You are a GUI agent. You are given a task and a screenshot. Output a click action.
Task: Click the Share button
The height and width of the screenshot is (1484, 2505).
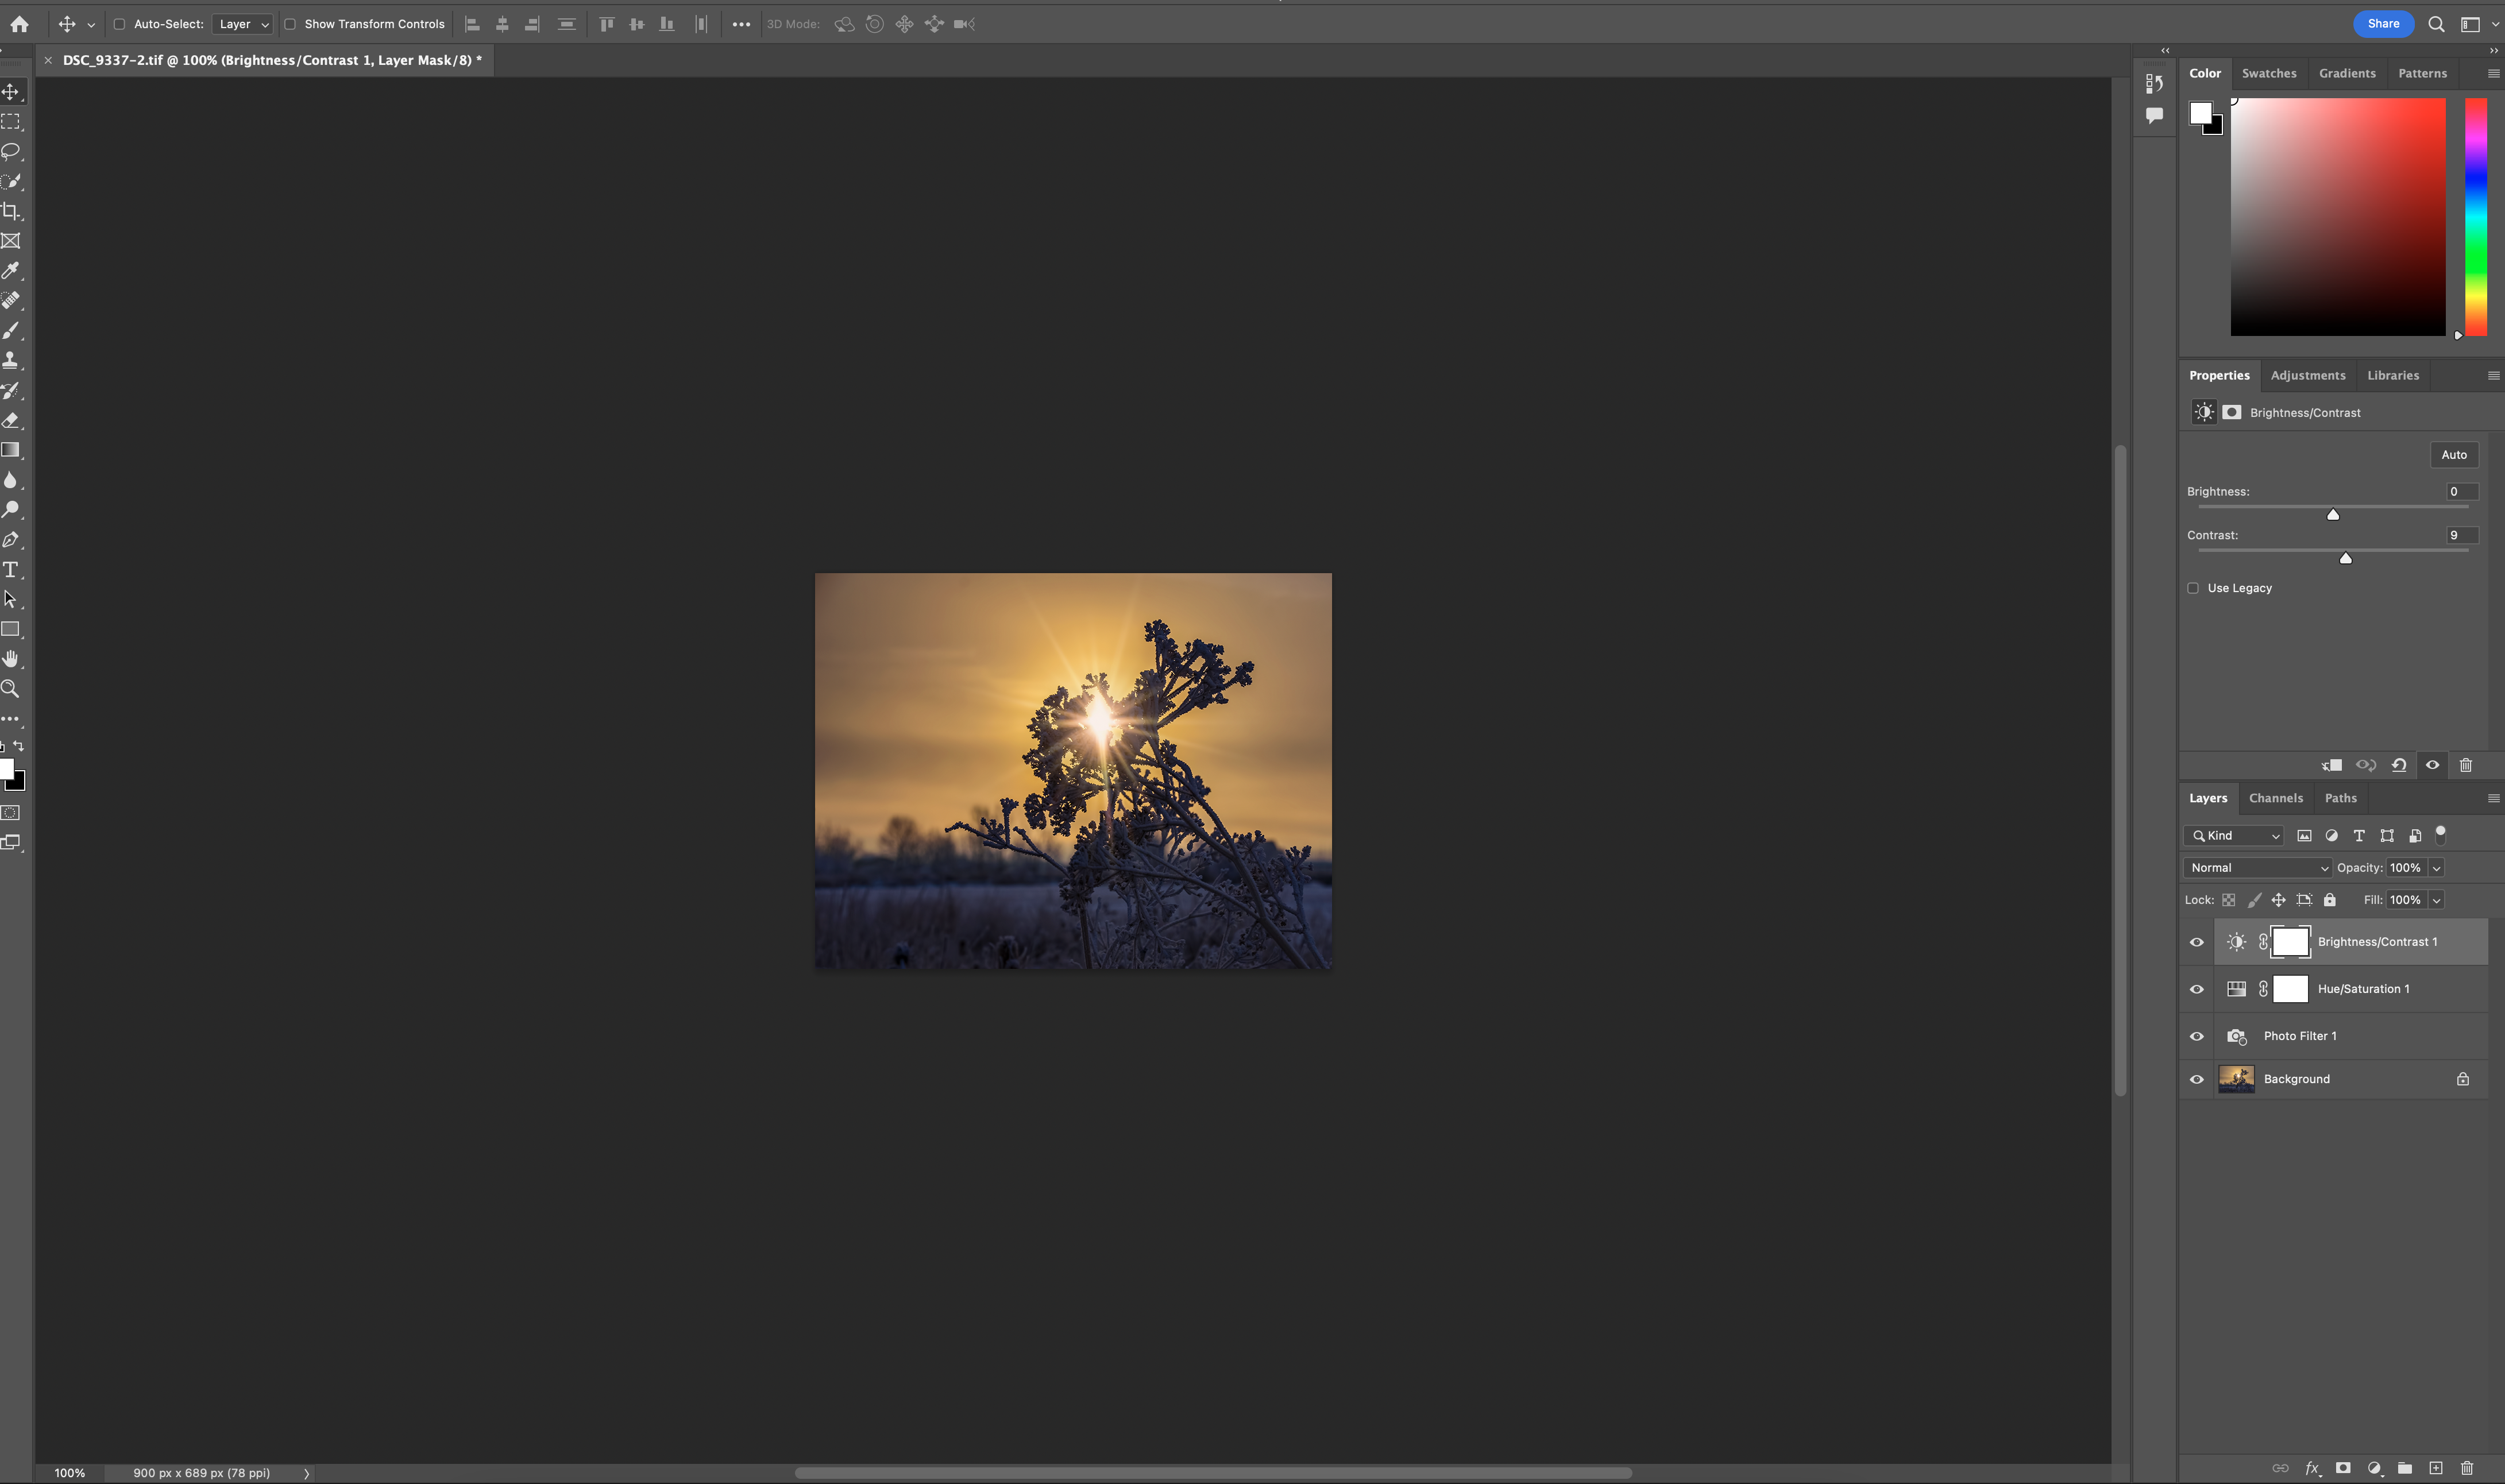(2383, 23)
